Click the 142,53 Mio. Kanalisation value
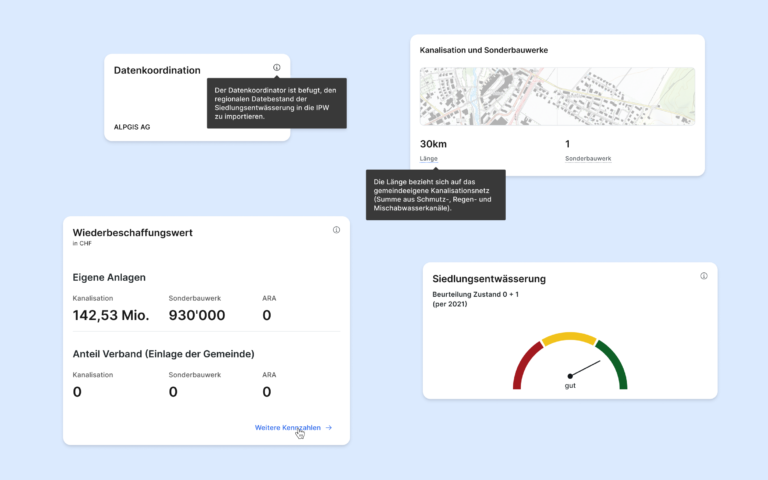 111,316
